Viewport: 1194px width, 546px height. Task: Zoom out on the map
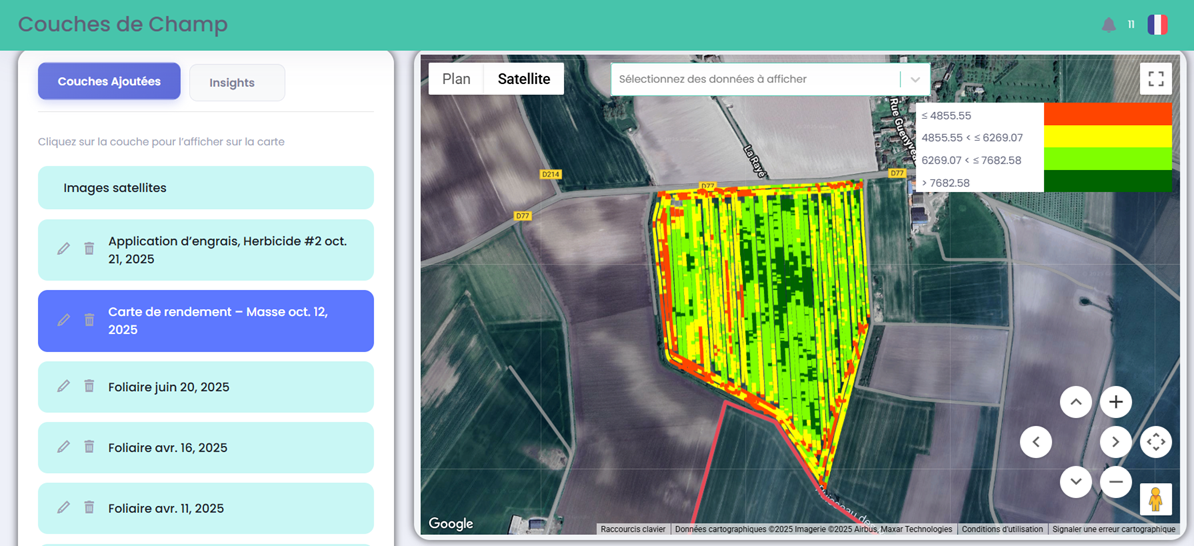pyautogui.click(x=1116, y=482)
